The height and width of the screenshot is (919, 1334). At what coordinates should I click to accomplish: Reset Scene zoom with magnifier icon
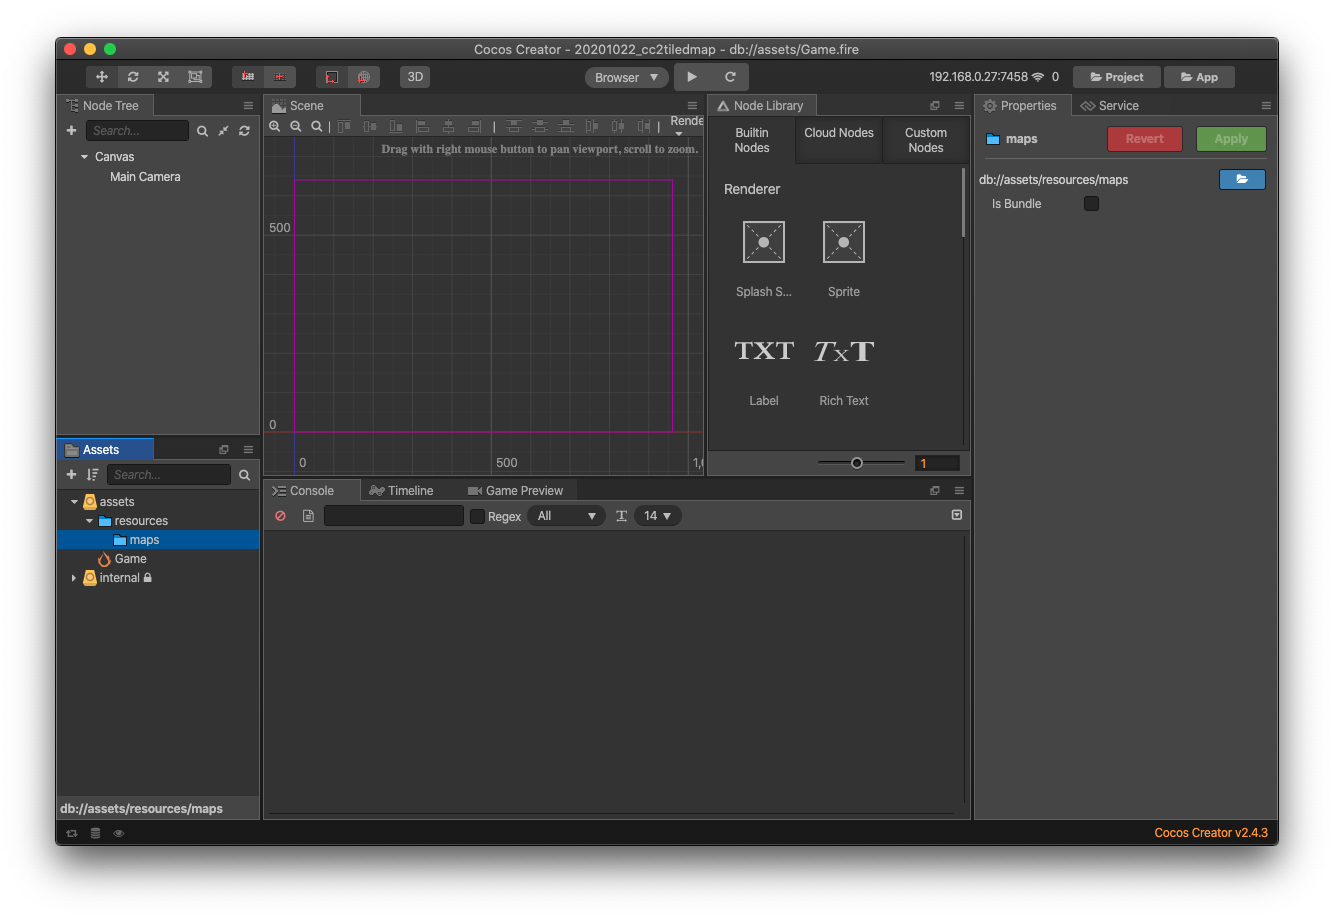point(317,126)
